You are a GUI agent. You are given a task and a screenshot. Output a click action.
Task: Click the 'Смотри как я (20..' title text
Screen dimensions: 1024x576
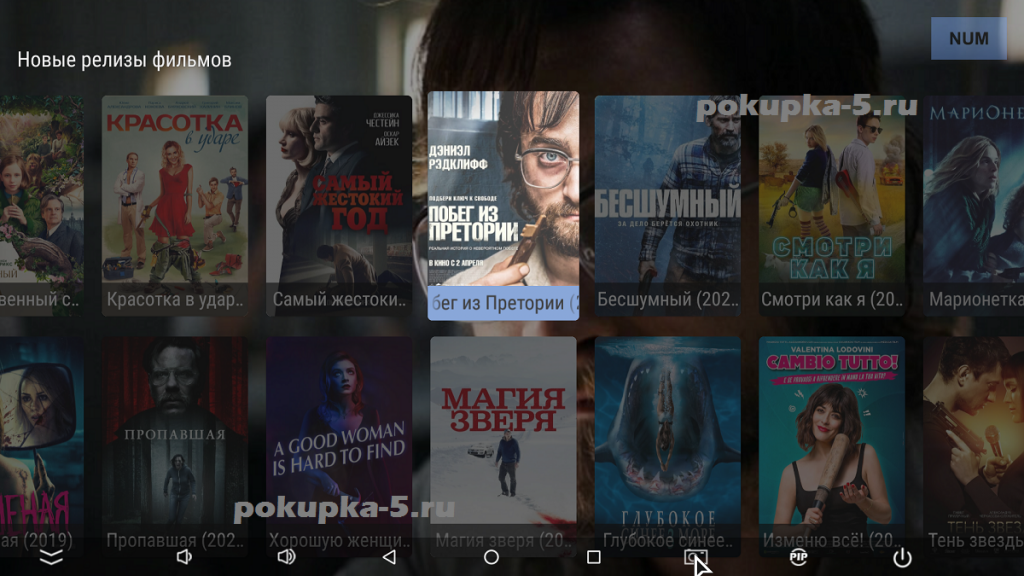(x=832, y=300)
